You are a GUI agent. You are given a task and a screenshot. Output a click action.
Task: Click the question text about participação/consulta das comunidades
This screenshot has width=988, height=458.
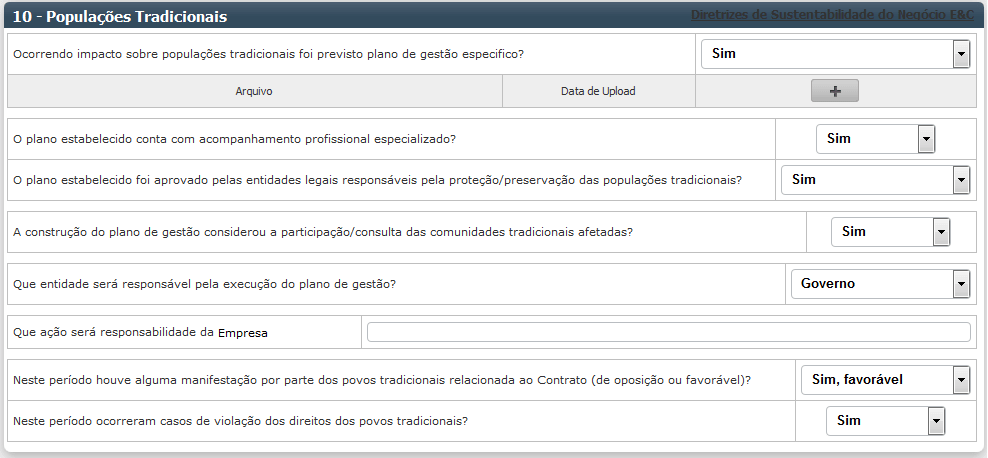[323, 232]
